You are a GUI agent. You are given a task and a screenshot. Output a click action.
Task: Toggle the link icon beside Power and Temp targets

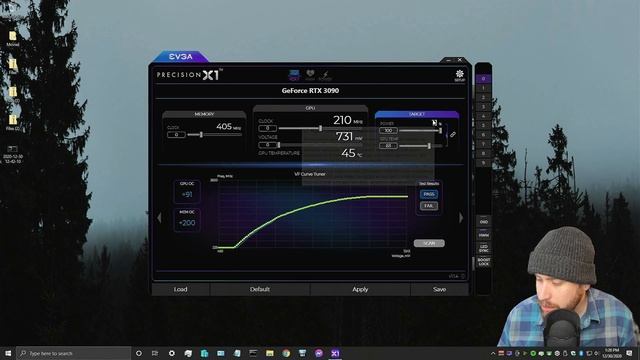click(x=453, y=135)
